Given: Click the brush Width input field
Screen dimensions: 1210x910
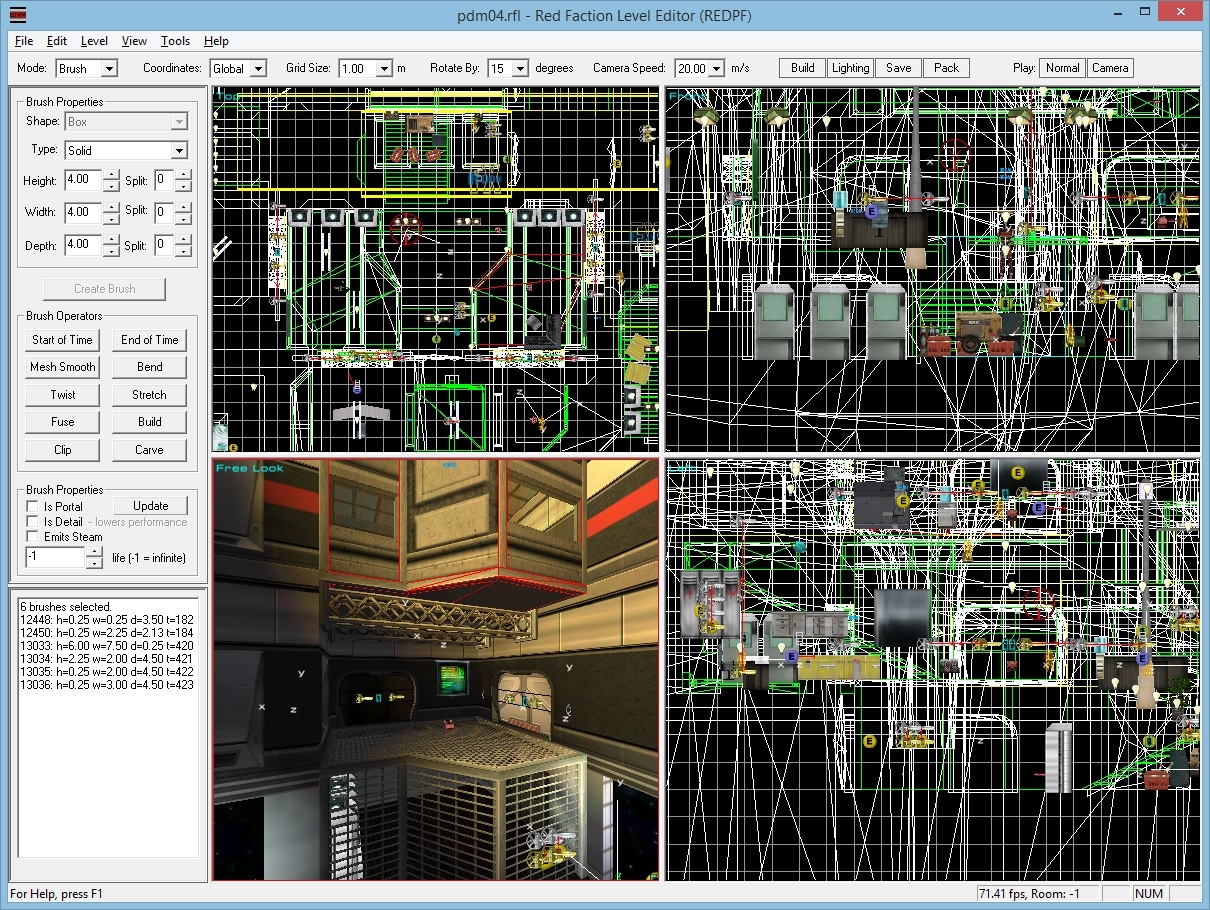Looking at the screenshot, I should click(81, 212).
